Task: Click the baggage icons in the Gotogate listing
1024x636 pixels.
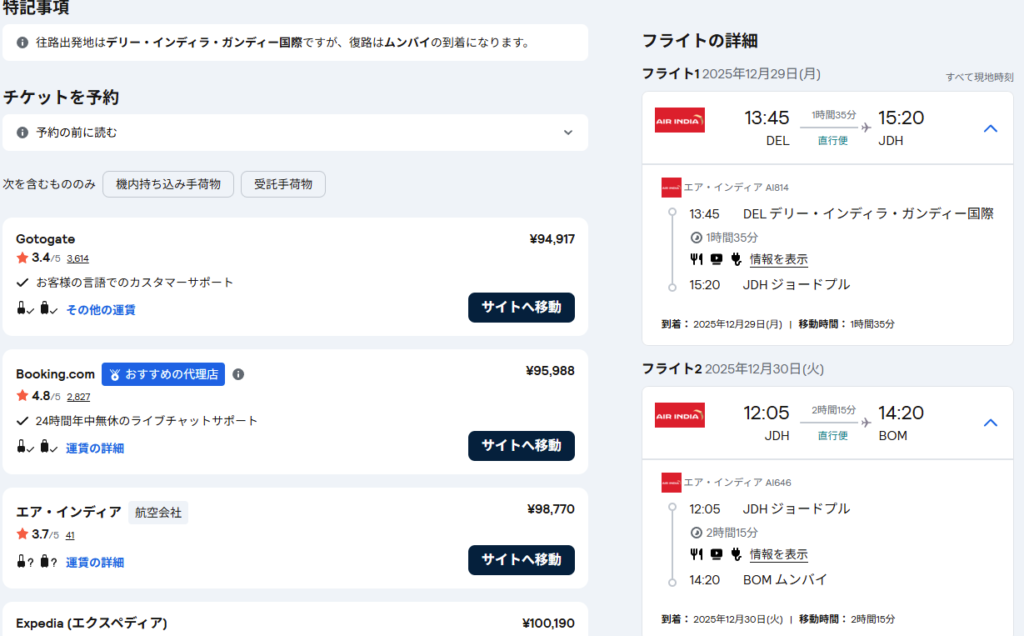Action: click(x=37, y=309)
